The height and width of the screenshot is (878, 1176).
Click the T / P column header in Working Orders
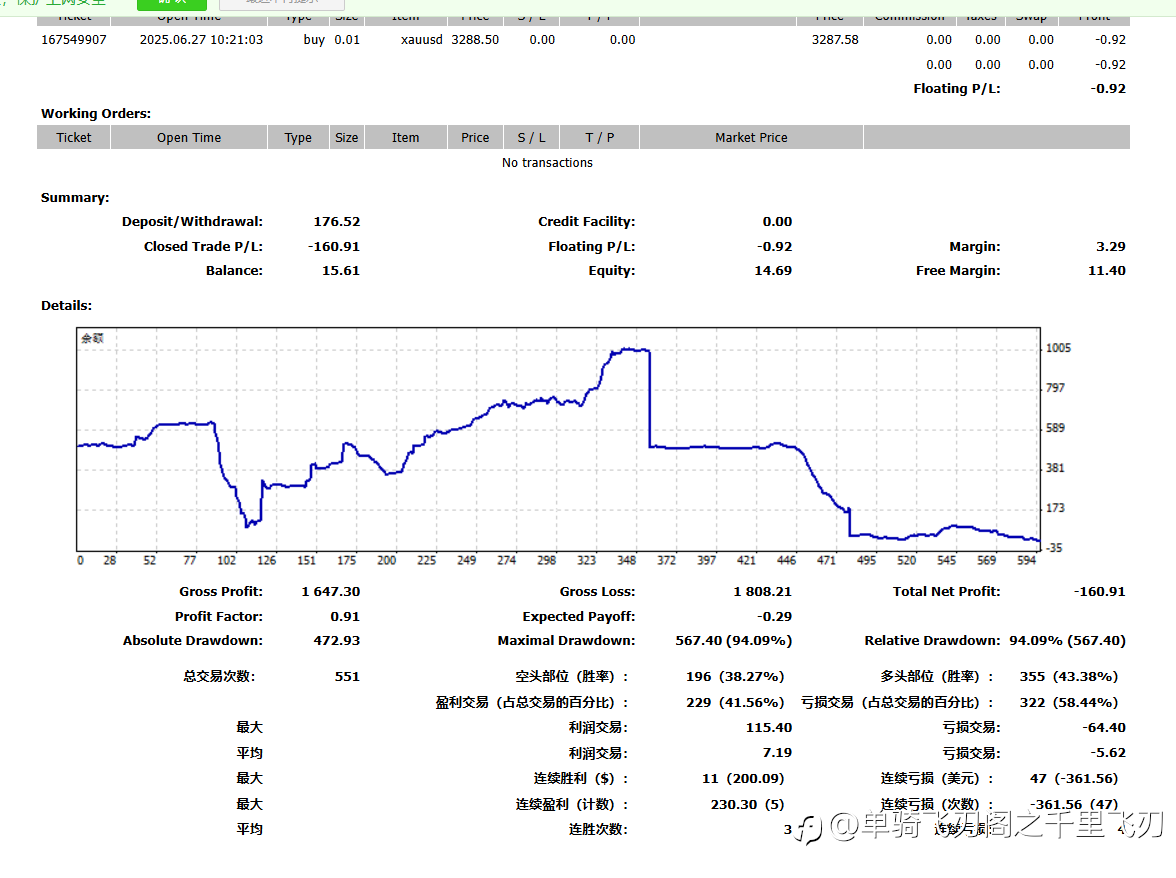599,137
